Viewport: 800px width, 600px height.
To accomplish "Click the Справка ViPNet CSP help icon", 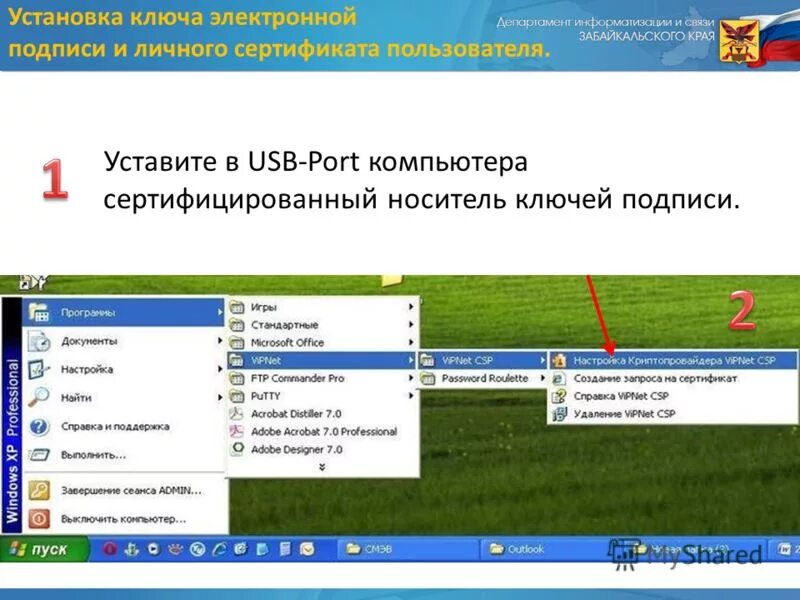I will (560, 396).
